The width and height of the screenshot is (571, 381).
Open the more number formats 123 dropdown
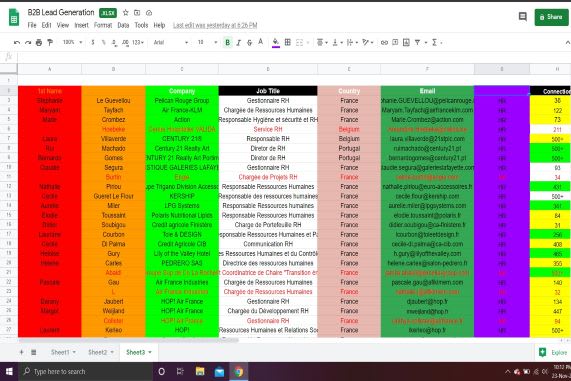tap(138, 43)
